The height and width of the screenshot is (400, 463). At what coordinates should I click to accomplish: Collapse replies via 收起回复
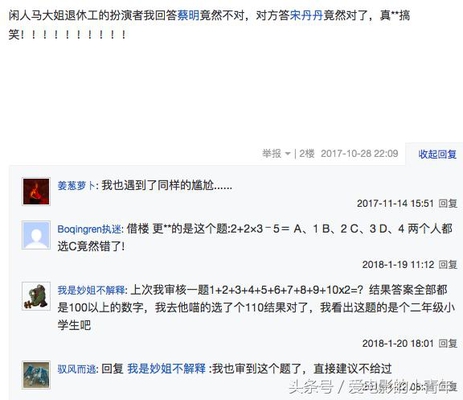click(x=437, y=154)
